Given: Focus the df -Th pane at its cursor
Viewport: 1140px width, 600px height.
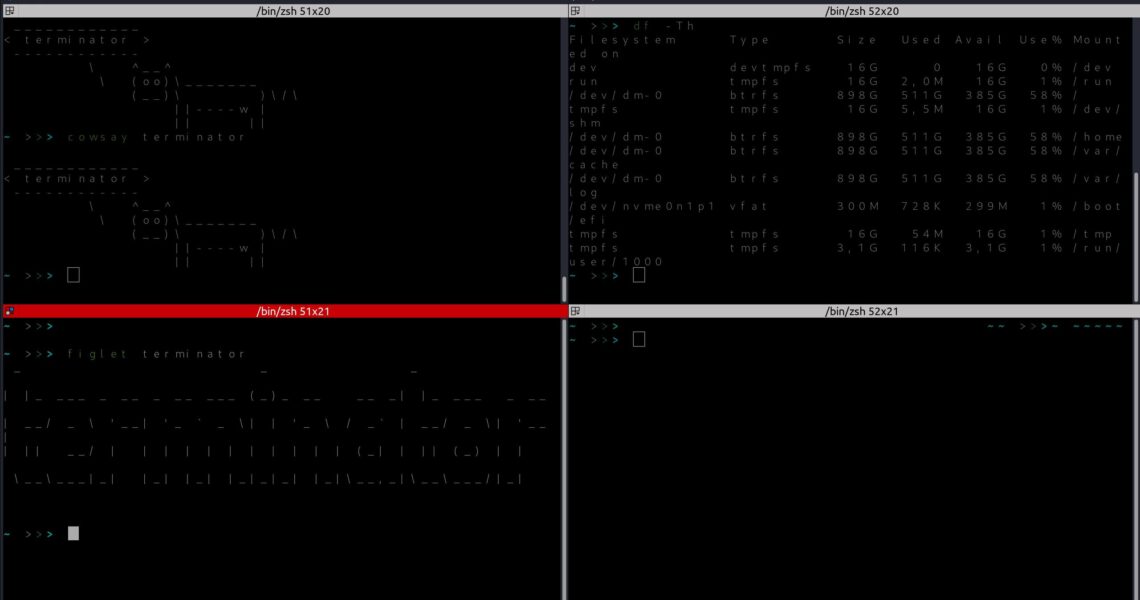Looking at the screenshot, I should (639, 275).
